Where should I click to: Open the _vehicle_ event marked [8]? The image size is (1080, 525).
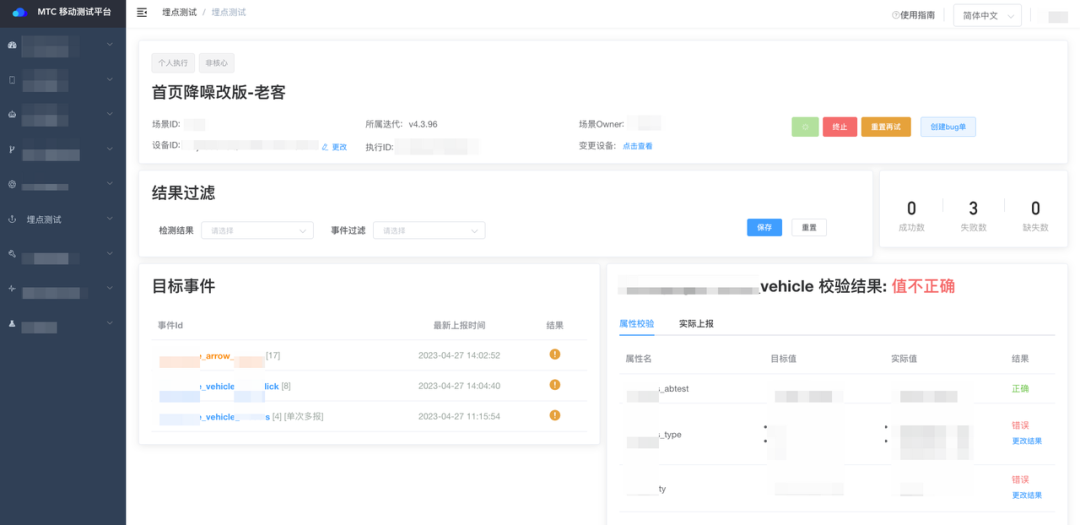[x=219, y=387]
